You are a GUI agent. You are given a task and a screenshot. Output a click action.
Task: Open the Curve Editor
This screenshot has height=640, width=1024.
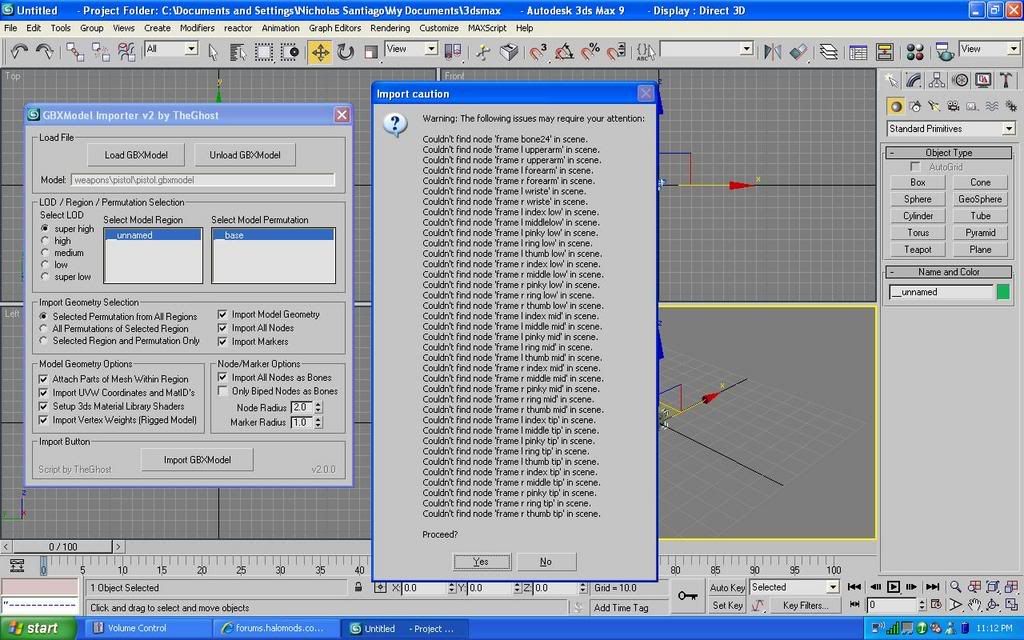[x=858, y=52]
